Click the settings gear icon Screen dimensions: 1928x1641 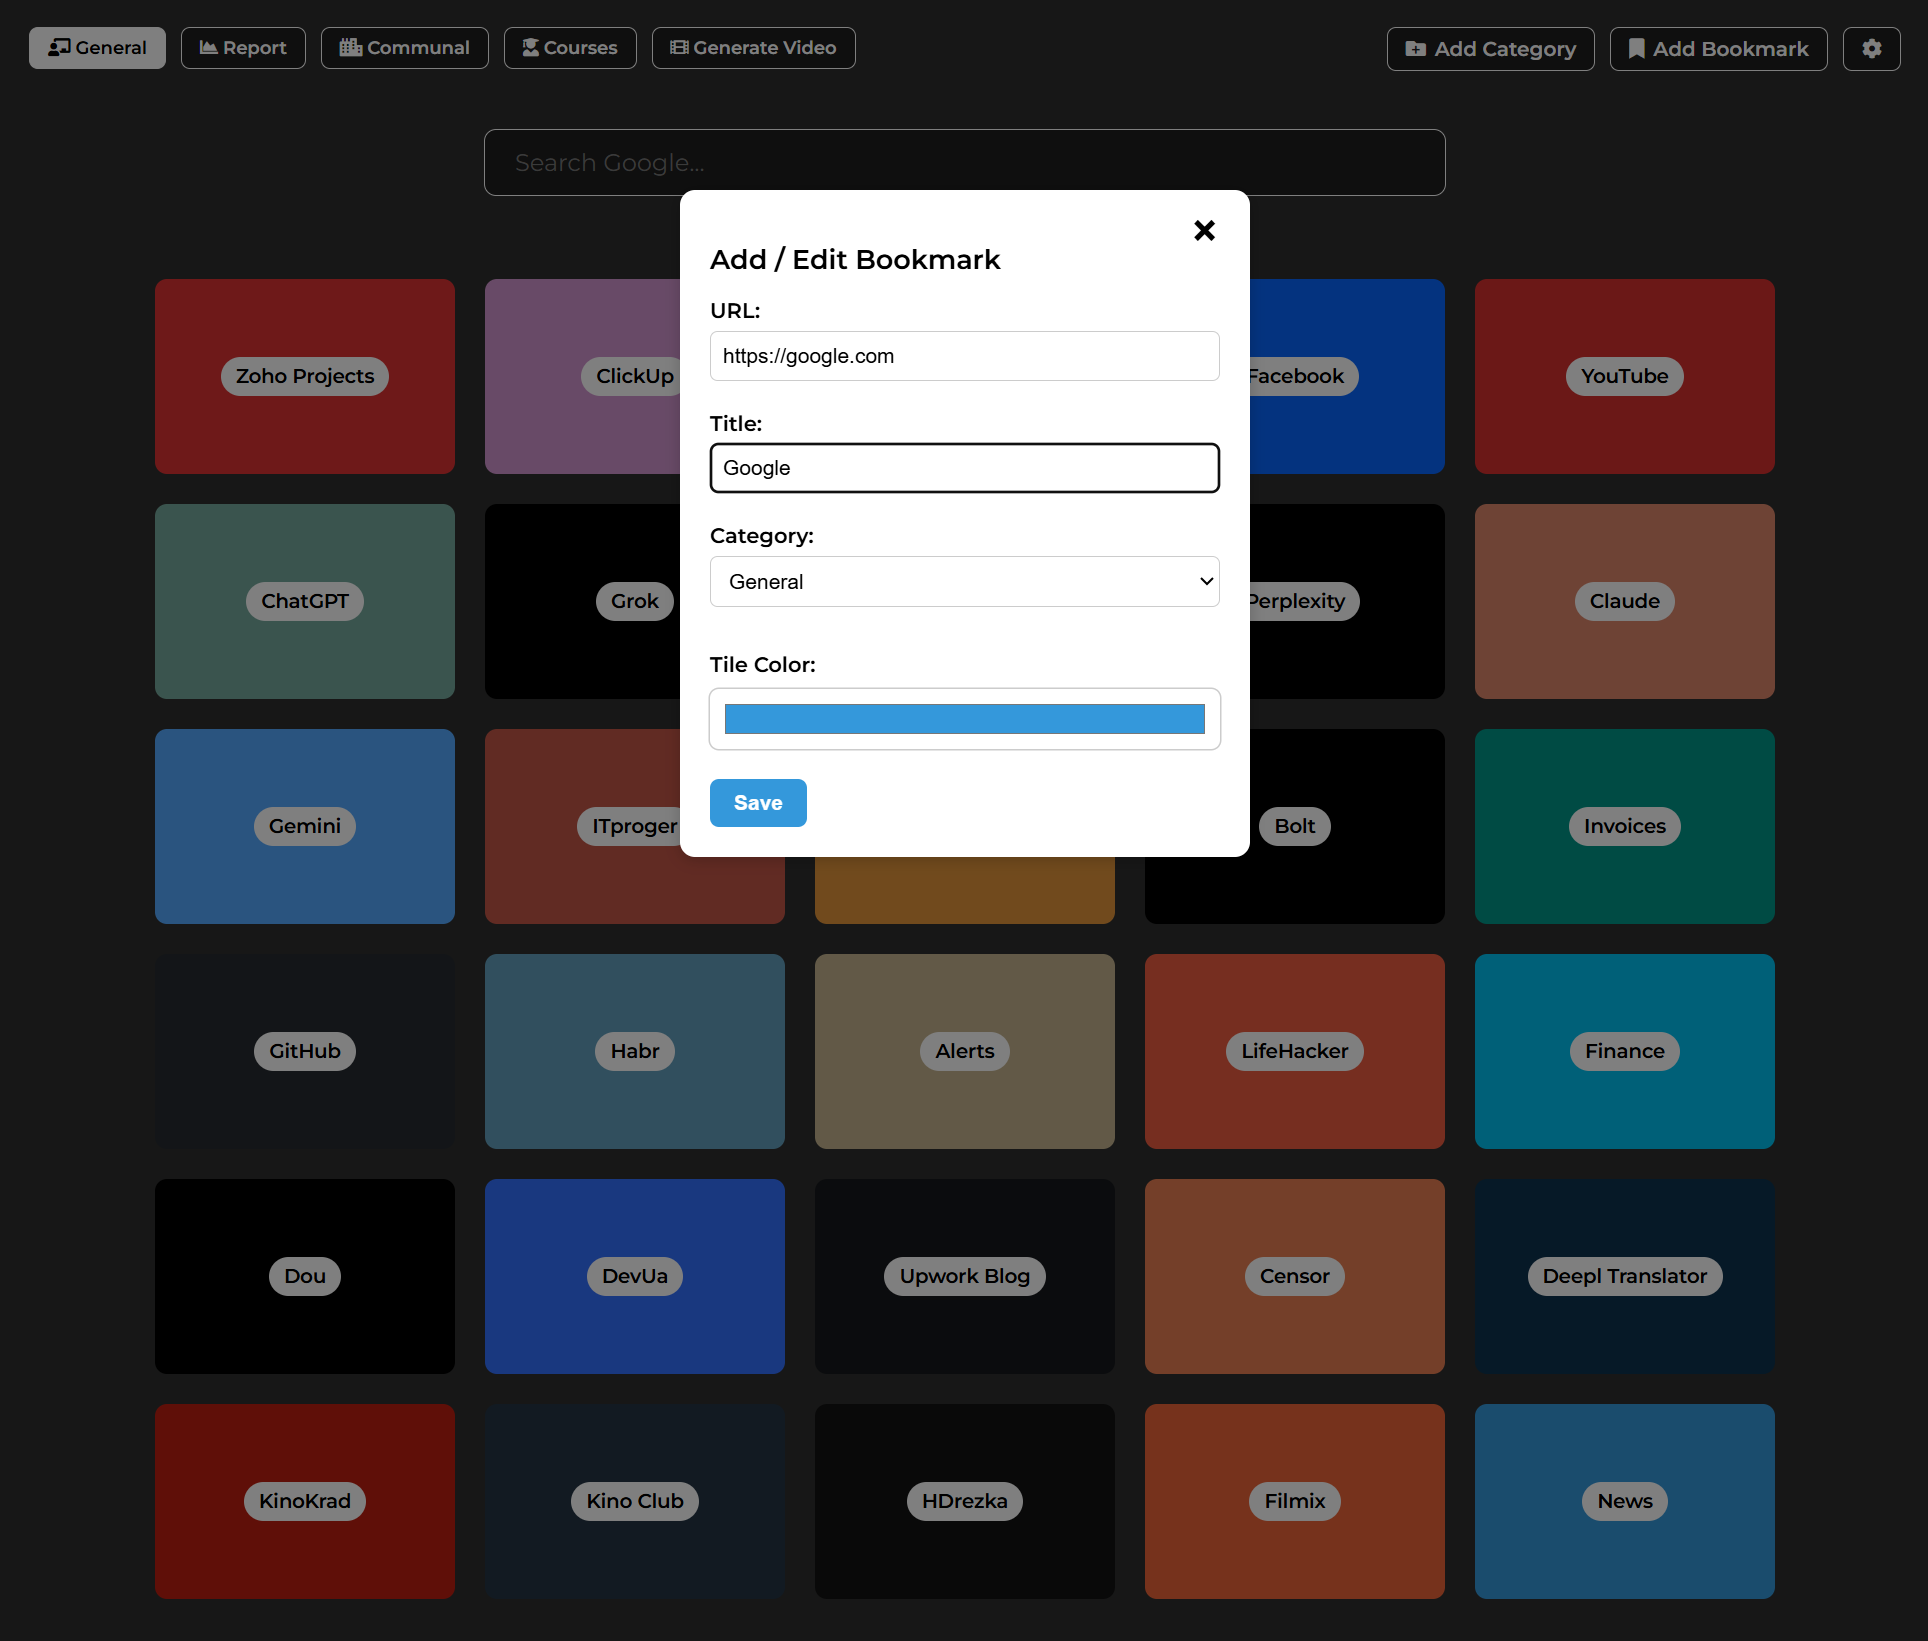[x=1871, y=48]
